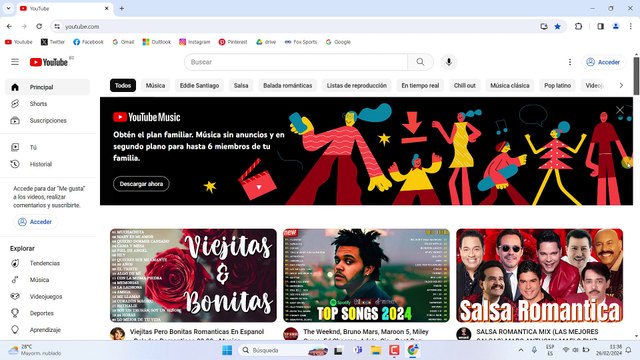Image resolution: width=640 pixels, height=360 pixels.
Task: Click the Buscar search field
Action: point(296,62)
